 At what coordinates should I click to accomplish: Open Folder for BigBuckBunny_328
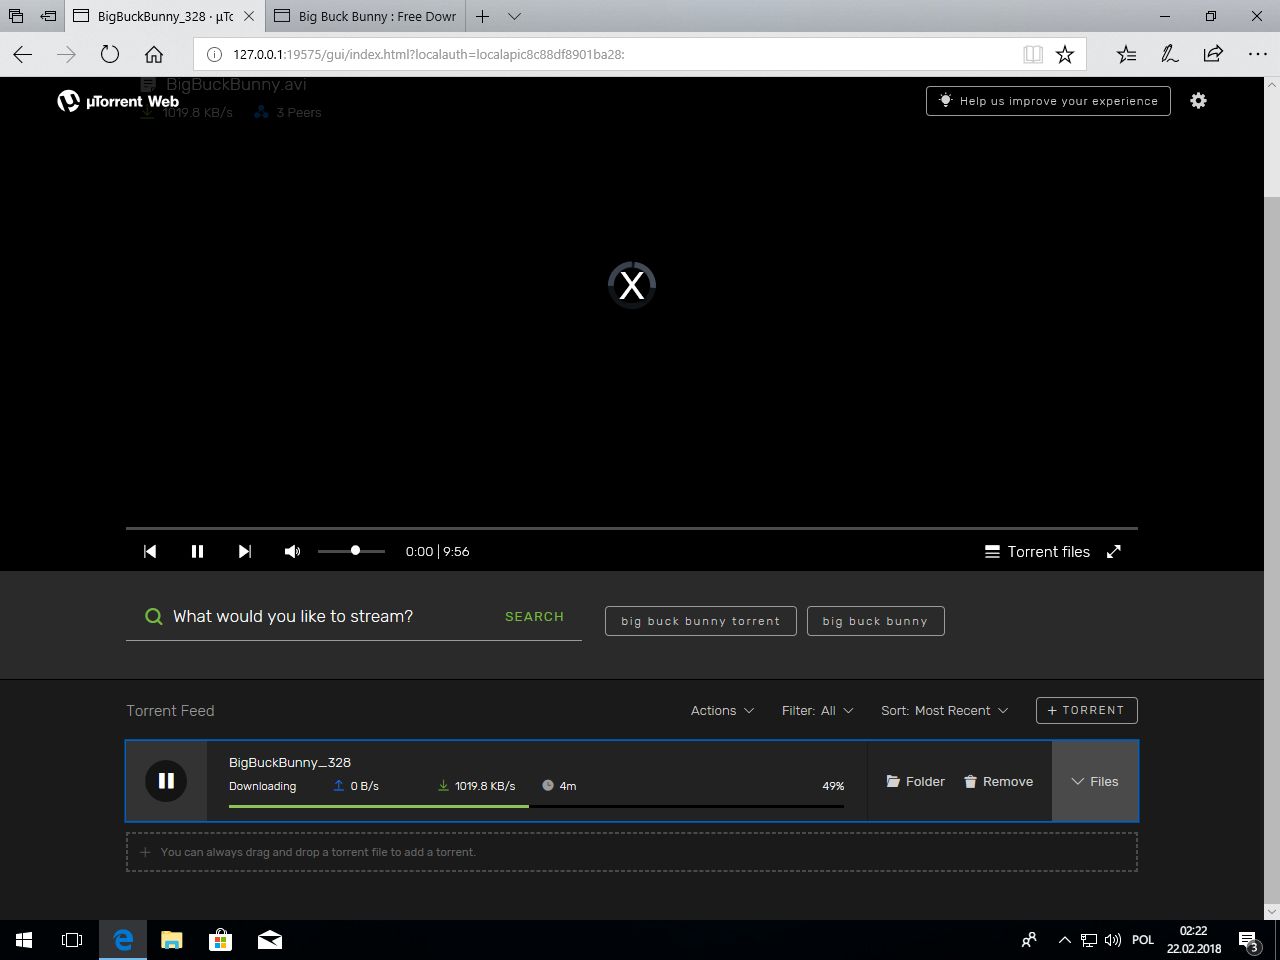[x=915, y=782]
